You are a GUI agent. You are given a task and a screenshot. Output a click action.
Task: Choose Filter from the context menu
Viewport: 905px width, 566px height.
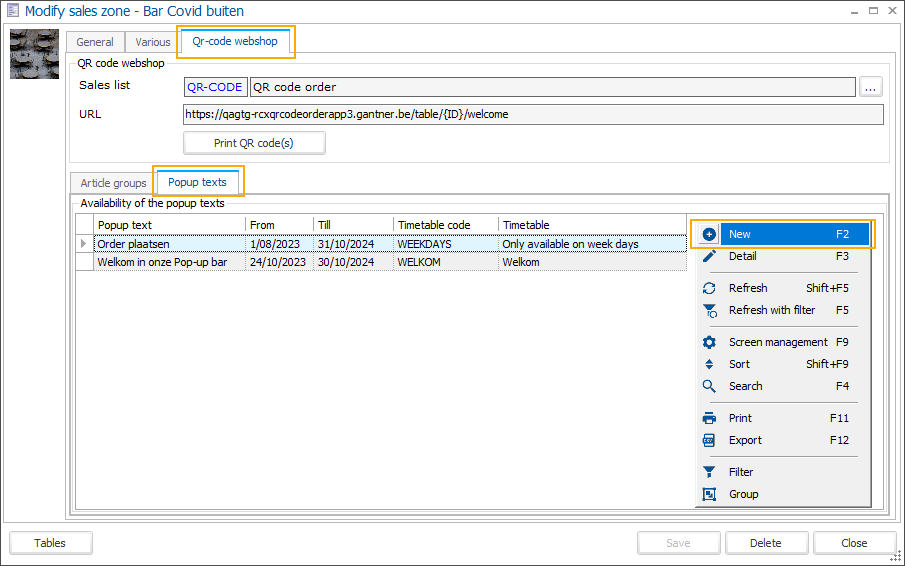[x=741, y=472]
